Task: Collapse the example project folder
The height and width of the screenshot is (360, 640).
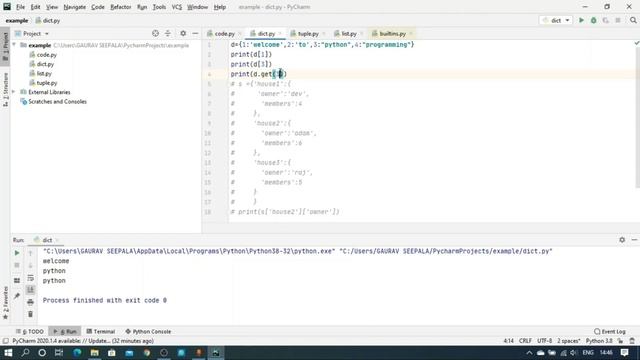Action: point(14,45)
